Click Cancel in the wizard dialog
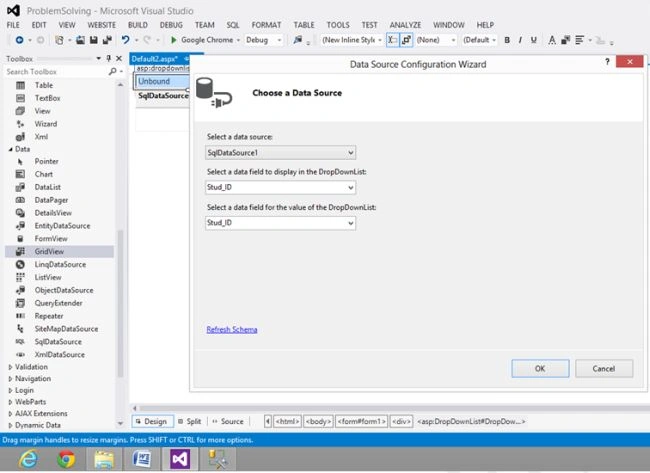This screenshot has width=650, height=473. click(604, 369)
